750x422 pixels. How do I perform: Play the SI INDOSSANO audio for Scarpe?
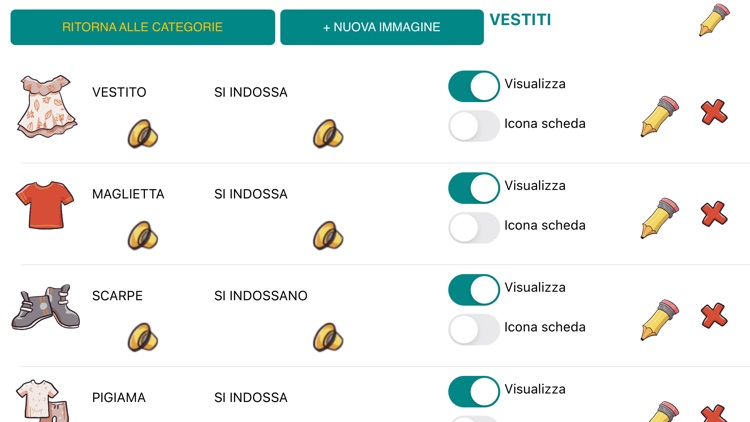328,337
